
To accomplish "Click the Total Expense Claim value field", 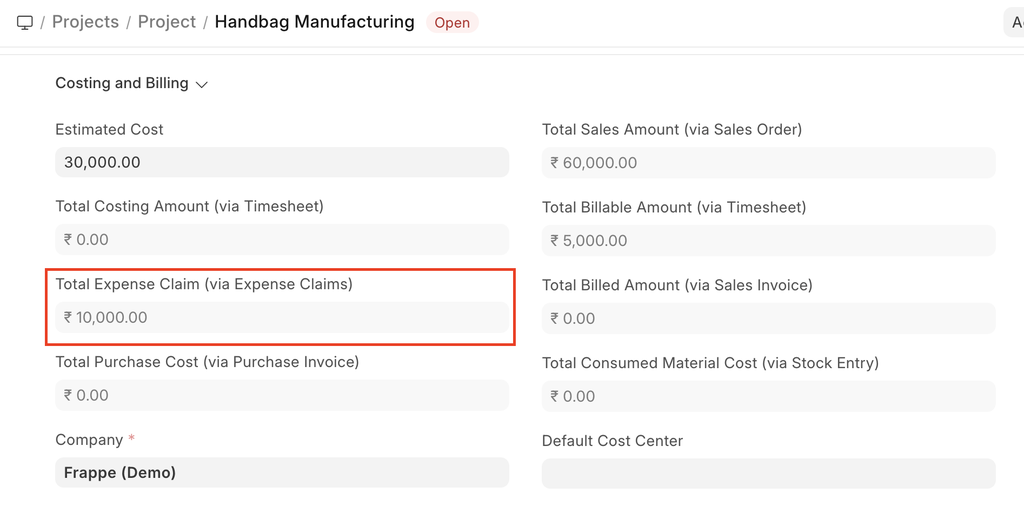I will [x=282, y=318].
